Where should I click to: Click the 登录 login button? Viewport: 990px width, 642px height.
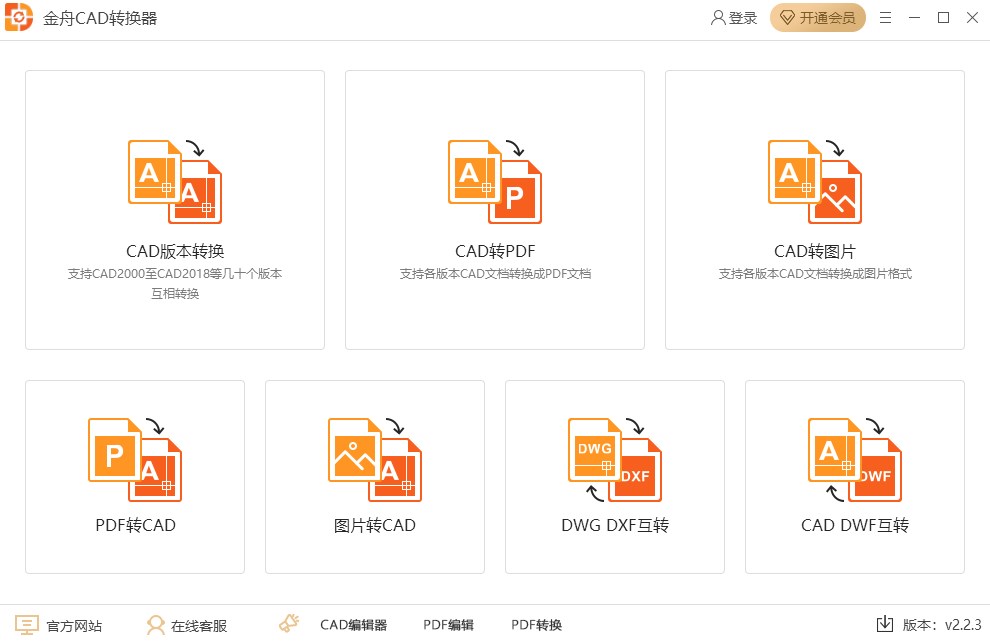coord(734,18)
